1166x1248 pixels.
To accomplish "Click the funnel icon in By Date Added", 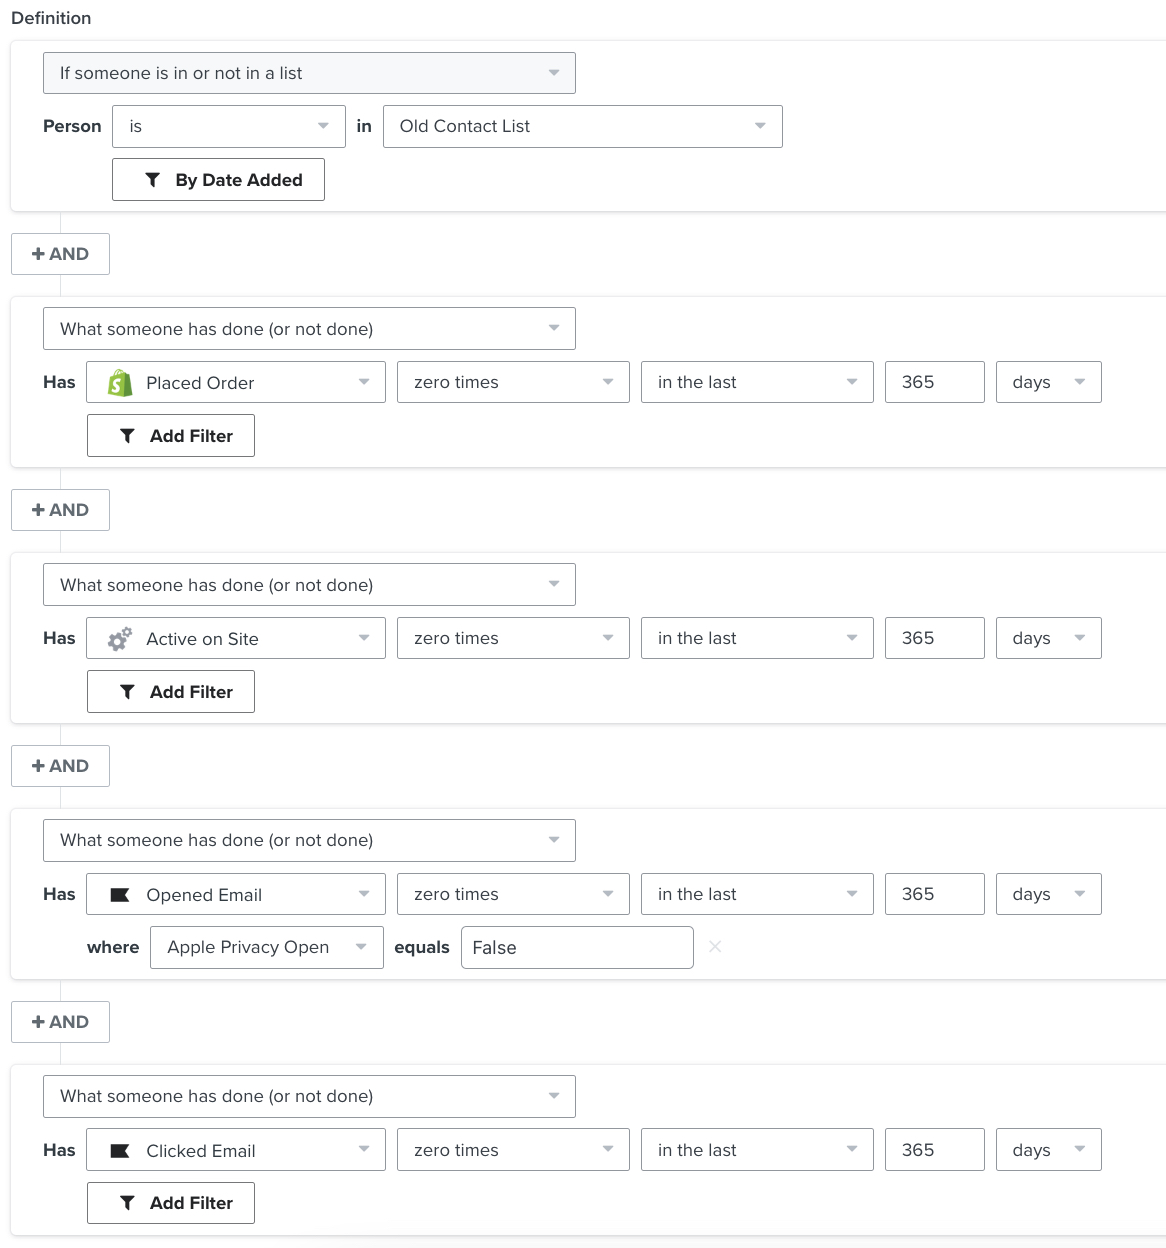I will [x=153, y=180].
